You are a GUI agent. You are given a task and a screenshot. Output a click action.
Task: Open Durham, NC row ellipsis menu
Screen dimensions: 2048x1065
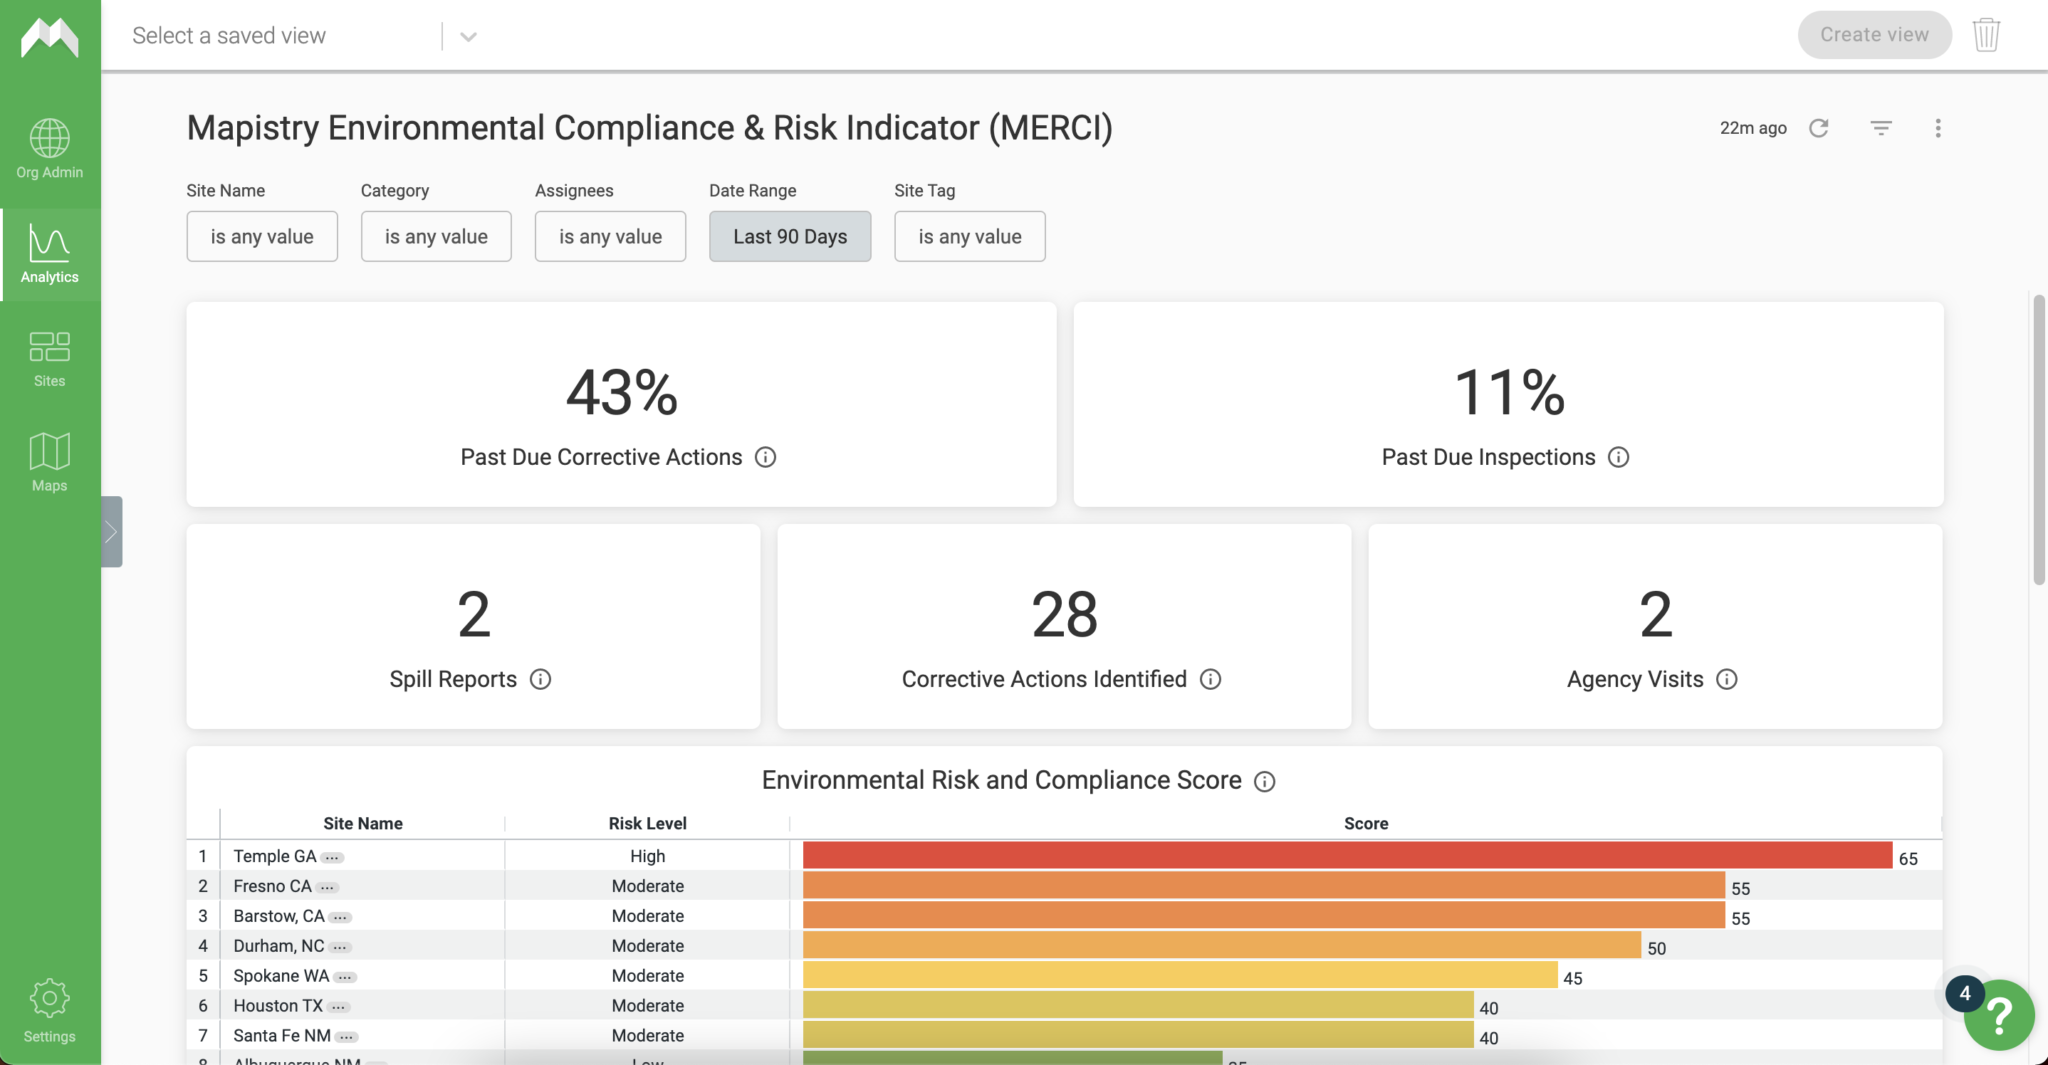(x=340, y=948)
